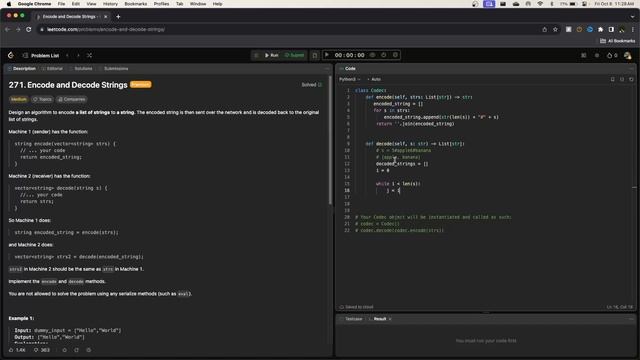Image resolution: width=640 pixels, height=360 pixels.
Task: Switch to the Submissions tab
Action: click(x=114, y=69)
